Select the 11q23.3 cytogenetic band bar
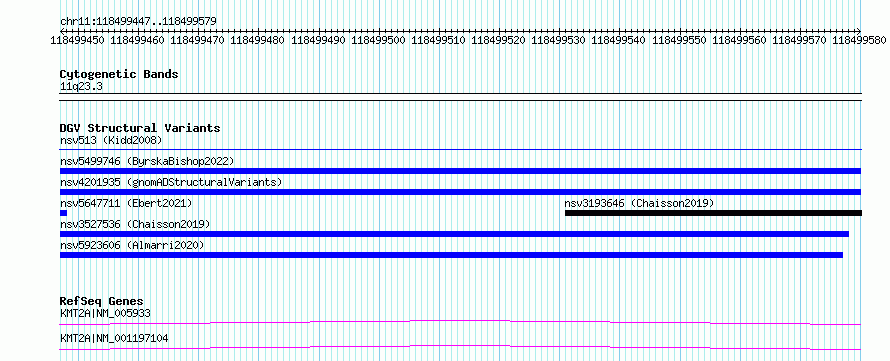The width and height of the screenshot is (890, 361). coord(461,96)
